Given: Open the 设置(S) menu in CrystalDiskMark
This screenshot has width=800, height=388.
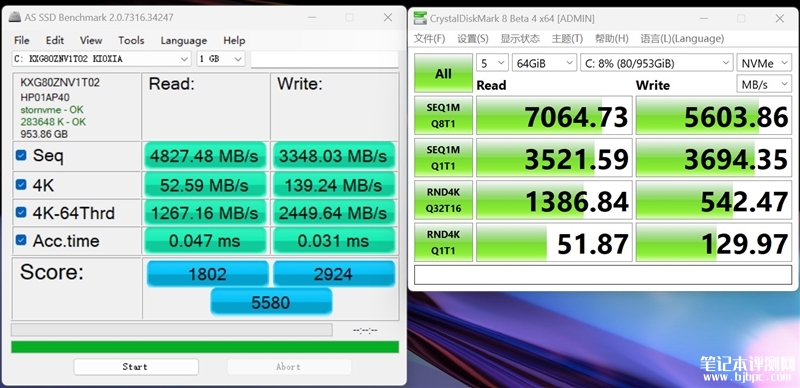Looking at the screenshot, I should tap(472, 39).
